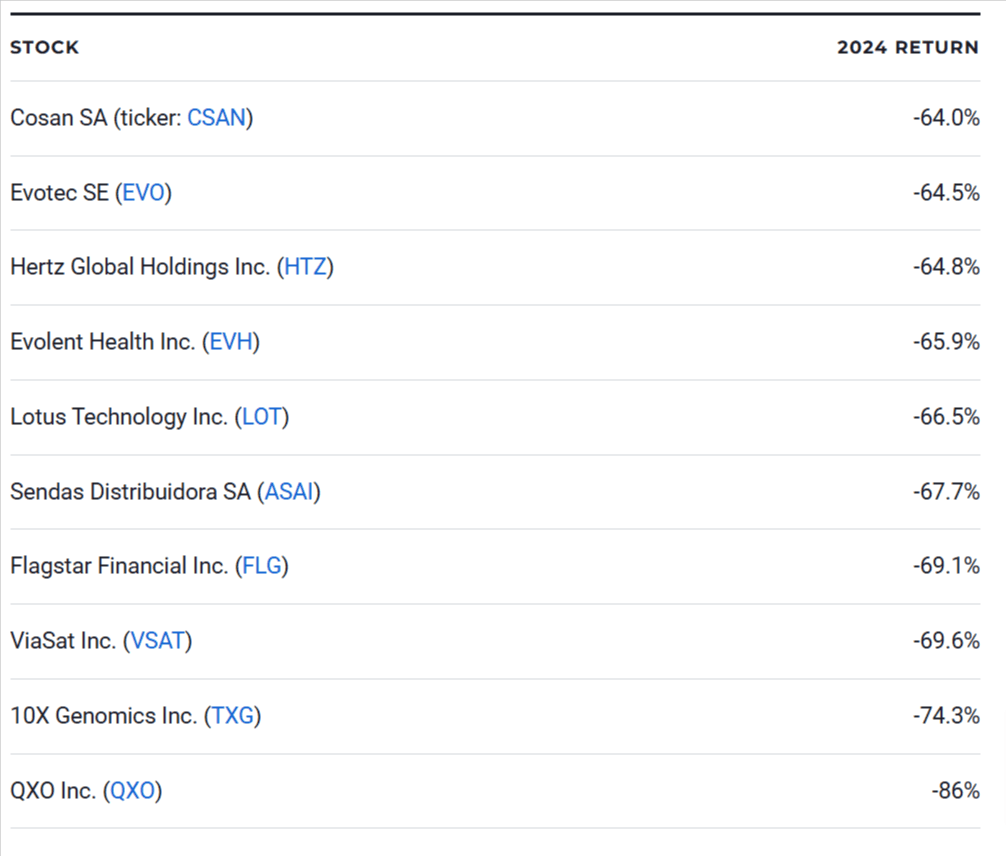
Task: Open the VSAT ticker link
Action: pyautogui.click(x=158, y=641)
